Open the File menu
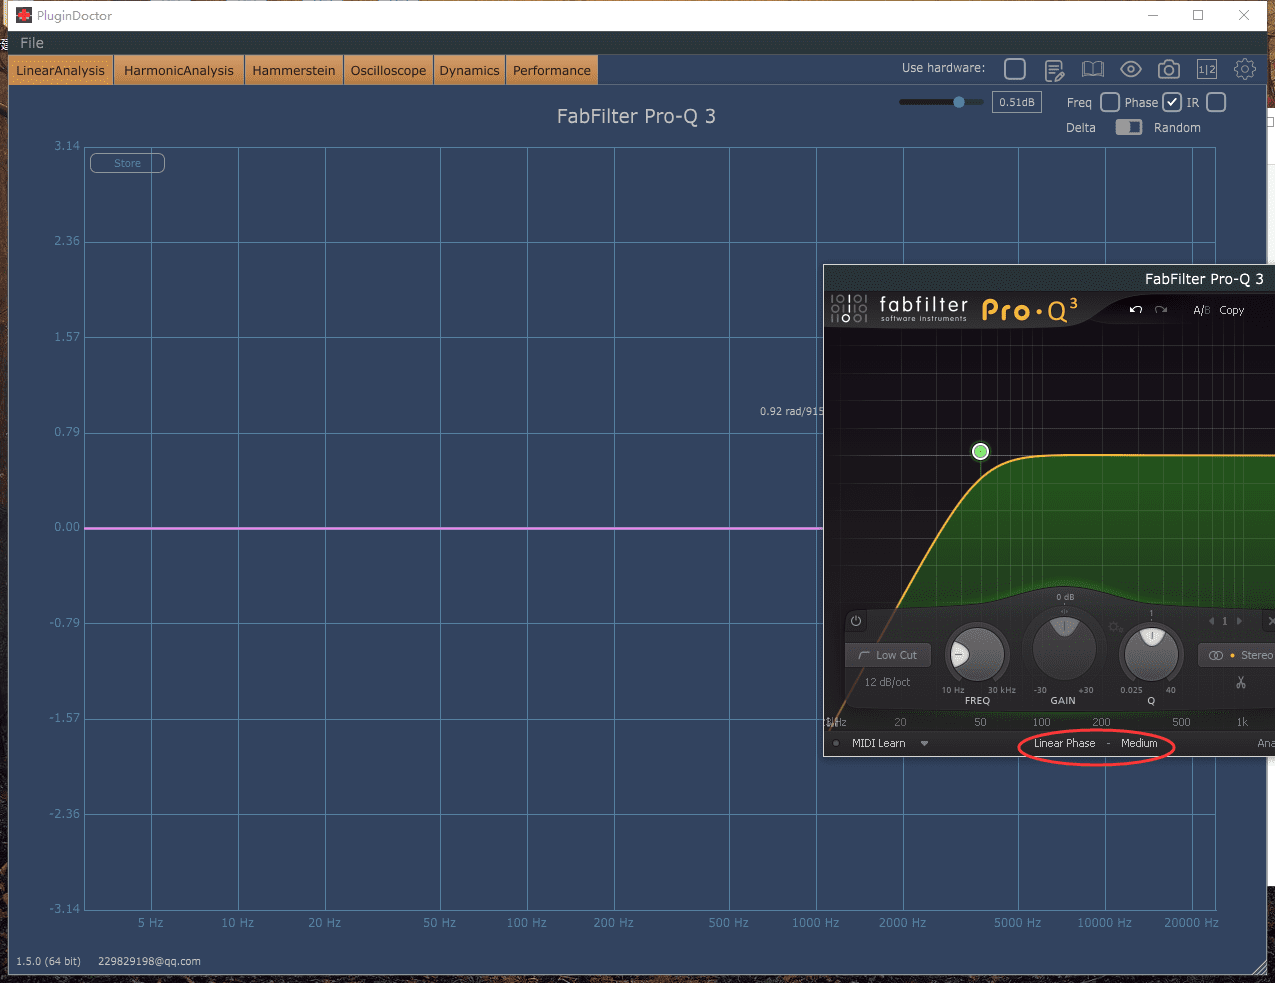Image resolution: width=1275 pixels, height=983 pixels. pyautogui.click(x=32, y=43)
